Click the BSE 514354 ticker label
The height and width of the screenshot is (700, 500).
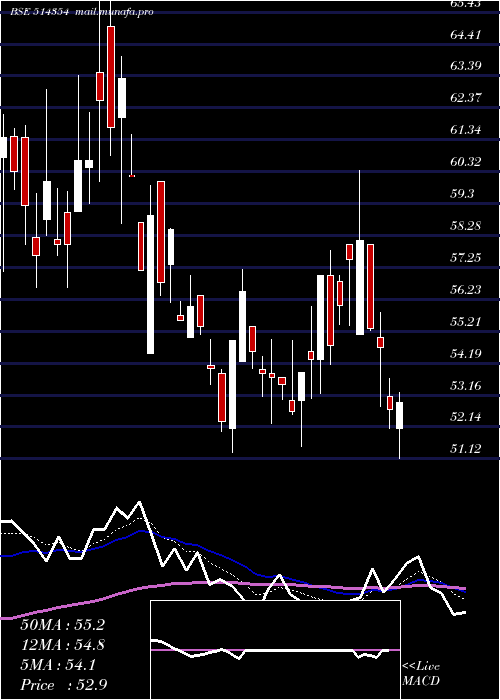(x=40, y=12)
